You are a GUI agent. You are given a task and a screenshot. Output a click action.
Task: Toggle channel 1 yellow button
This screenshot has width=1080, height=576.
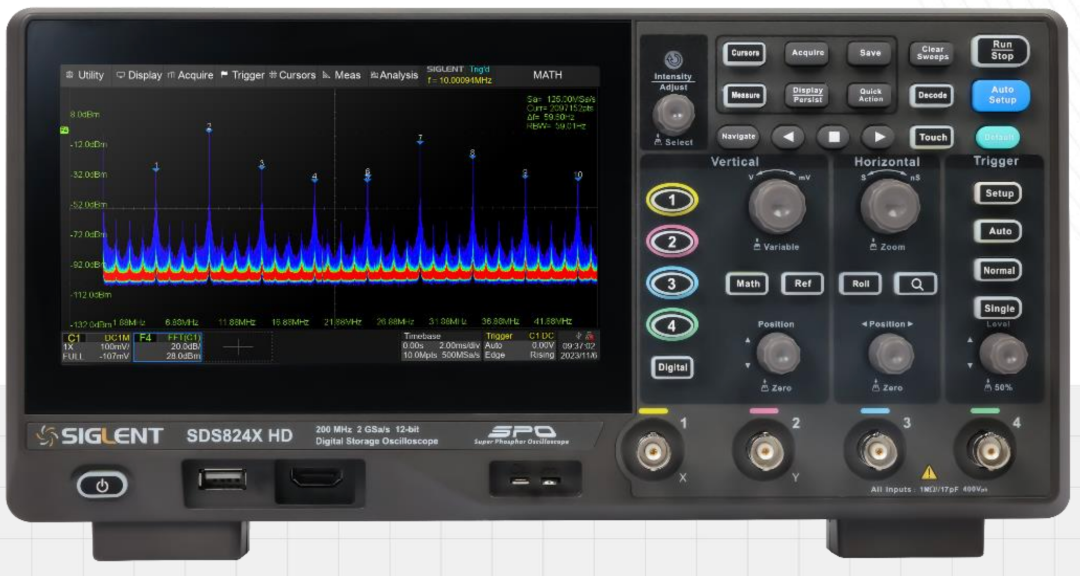[x=672, y=200]
